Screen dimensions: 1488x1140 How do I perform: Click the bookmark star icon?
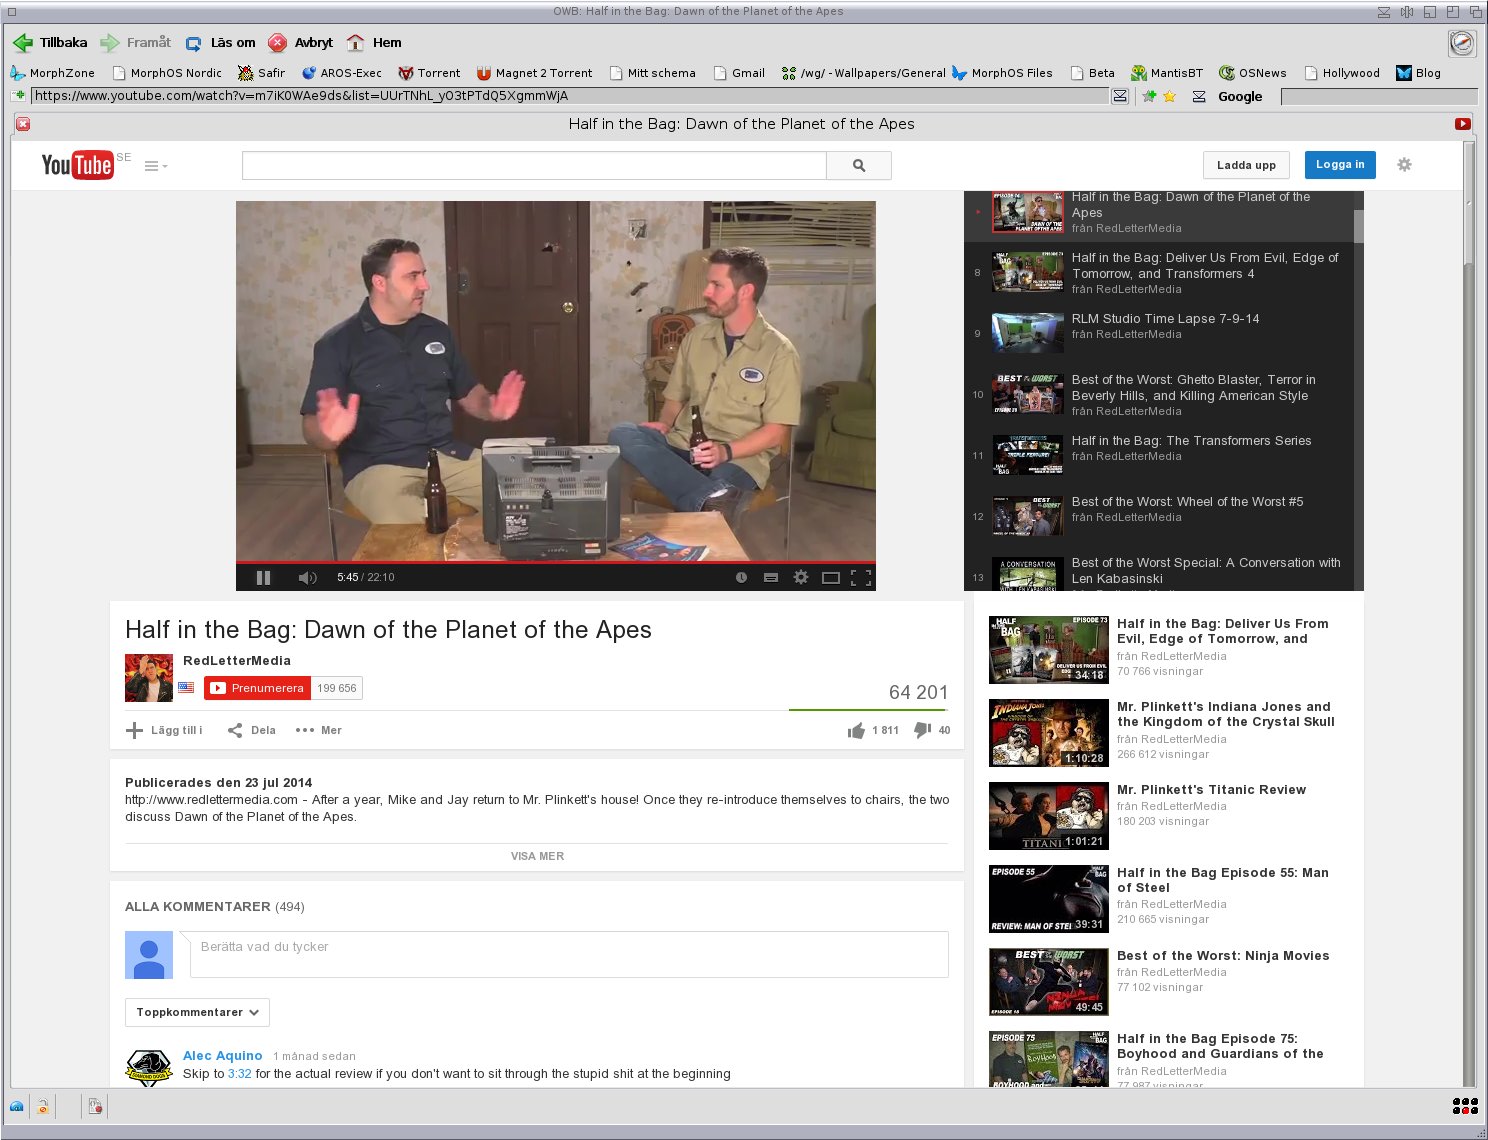coord(1169,96)
